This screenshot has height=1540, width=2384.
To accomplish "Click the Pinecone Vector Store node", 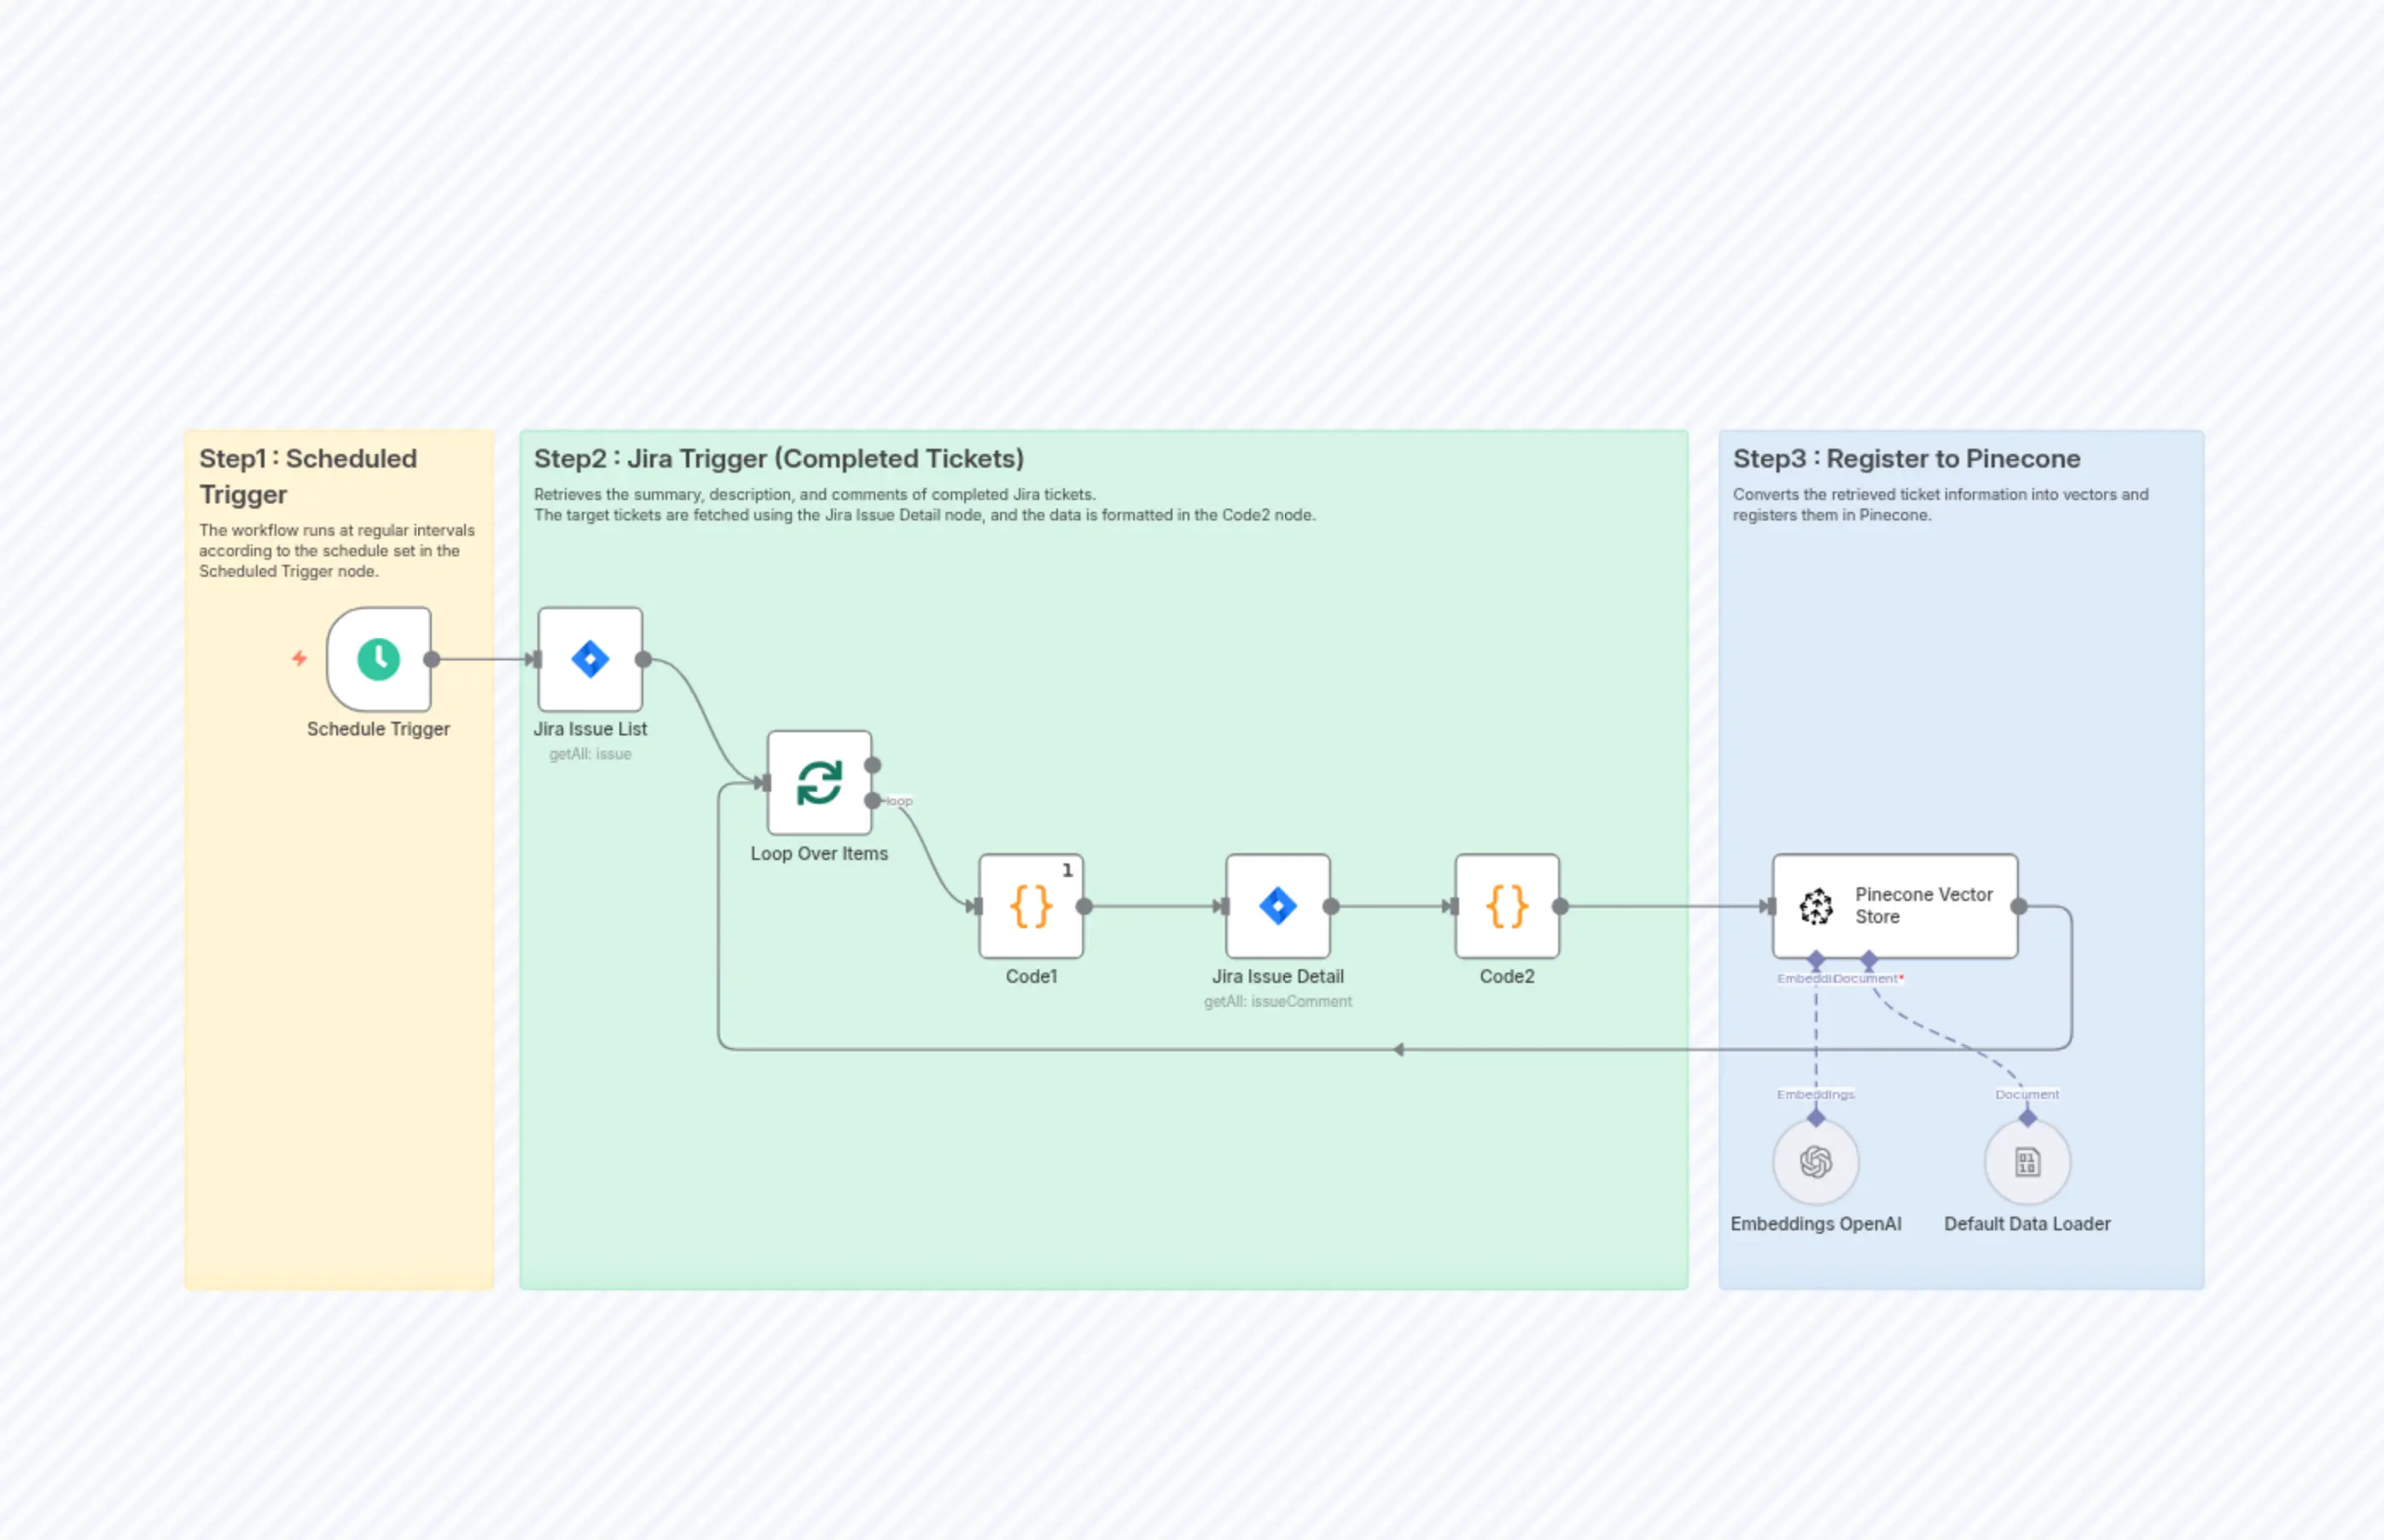I will [1895, 906].
